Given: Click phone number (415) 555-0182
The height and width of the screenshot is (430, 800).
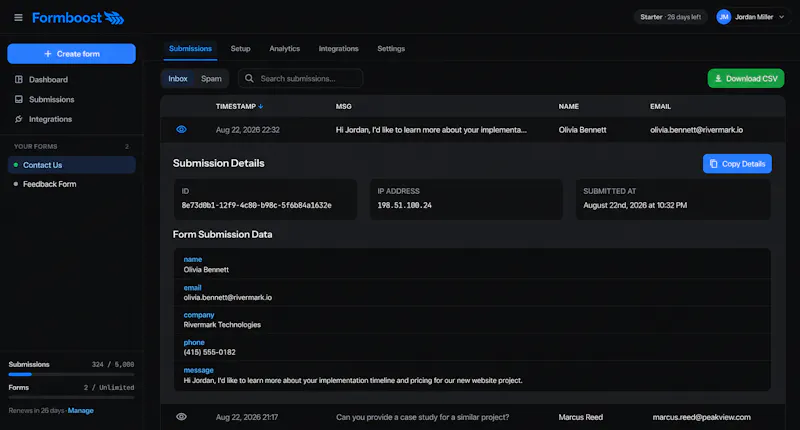Looking at the screenshot, I should 209,352.
